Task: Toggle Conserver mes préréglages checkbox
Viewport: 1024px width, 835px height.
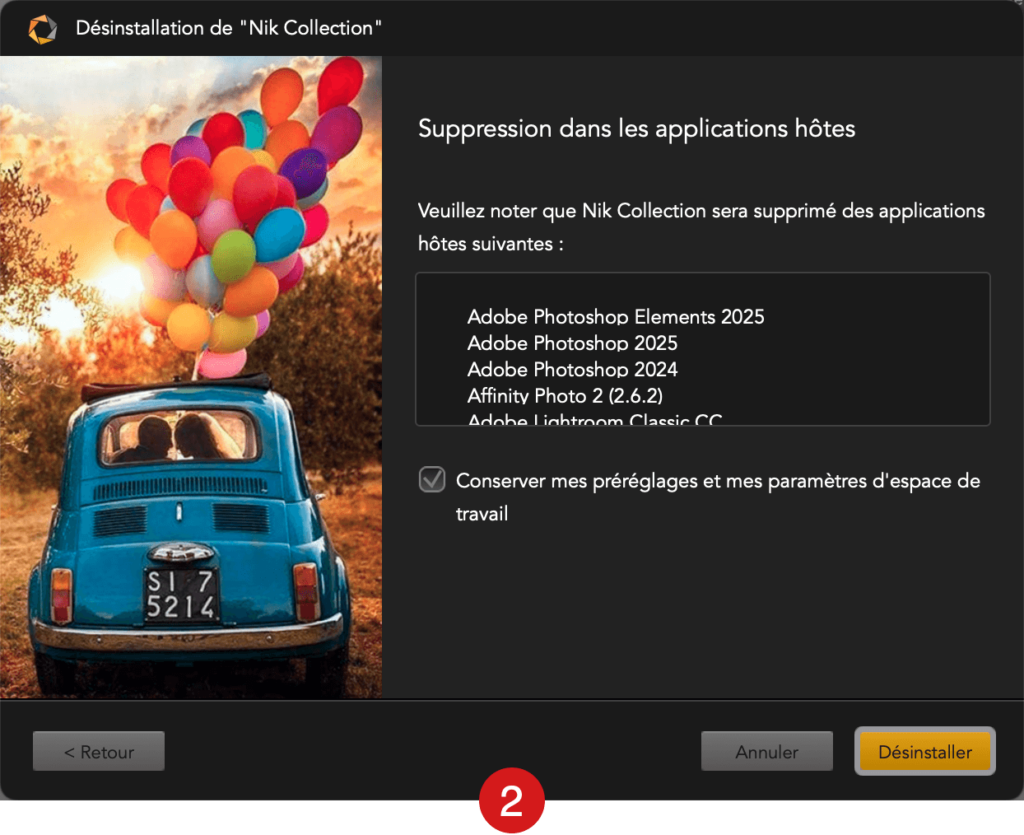Action: 432,480
